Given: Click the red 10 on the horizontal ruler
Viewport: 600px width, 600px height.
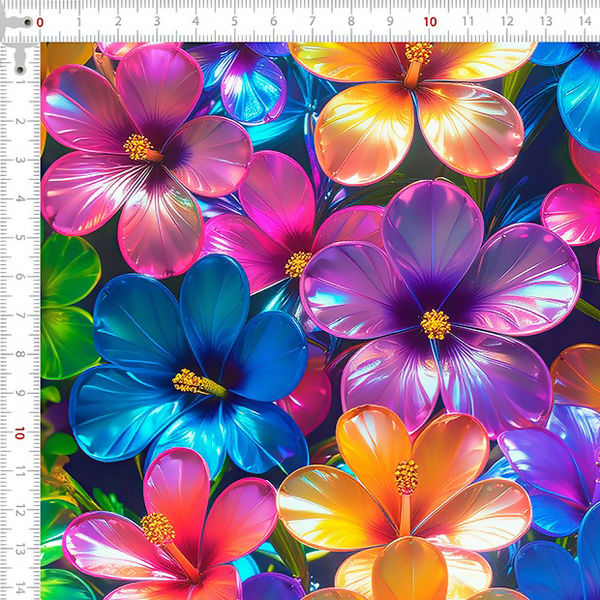Looking at the screenshot, I should [x=429, y=22].
